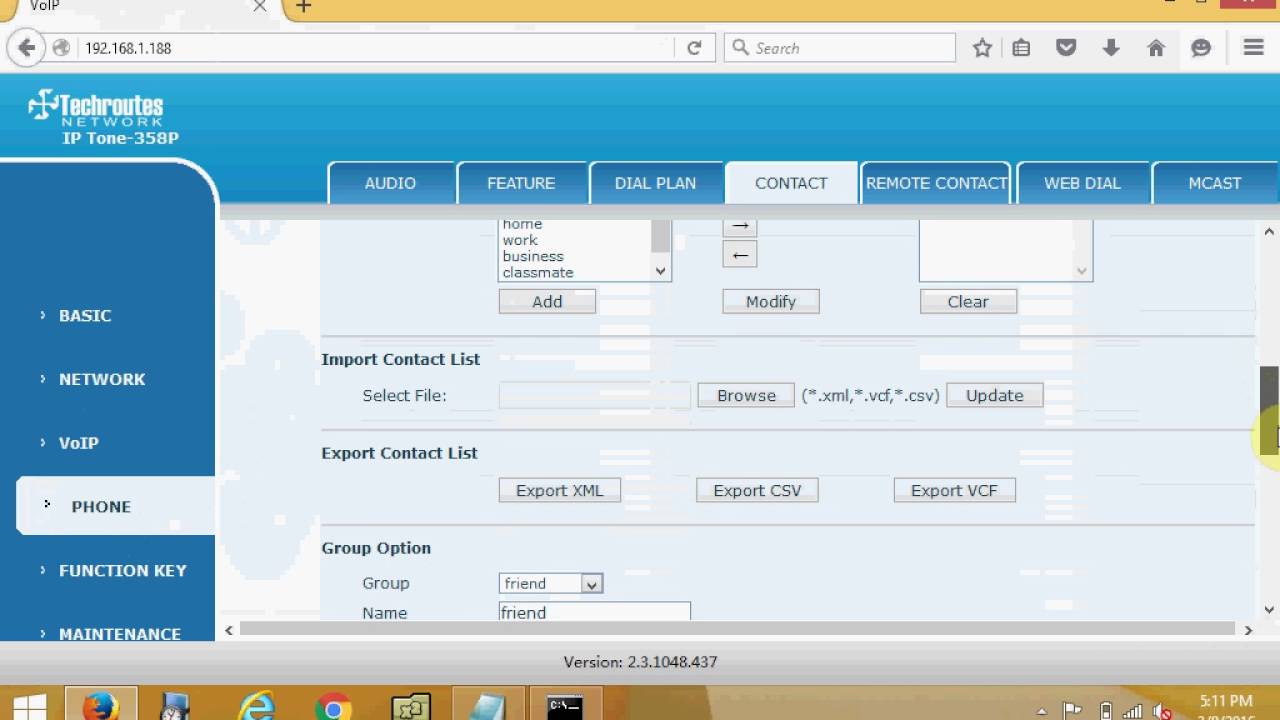This screenshot has height=720, width=1280.
Task: Click the horizontal scrollbar right arrow
Action: (x=1247, y=630)
